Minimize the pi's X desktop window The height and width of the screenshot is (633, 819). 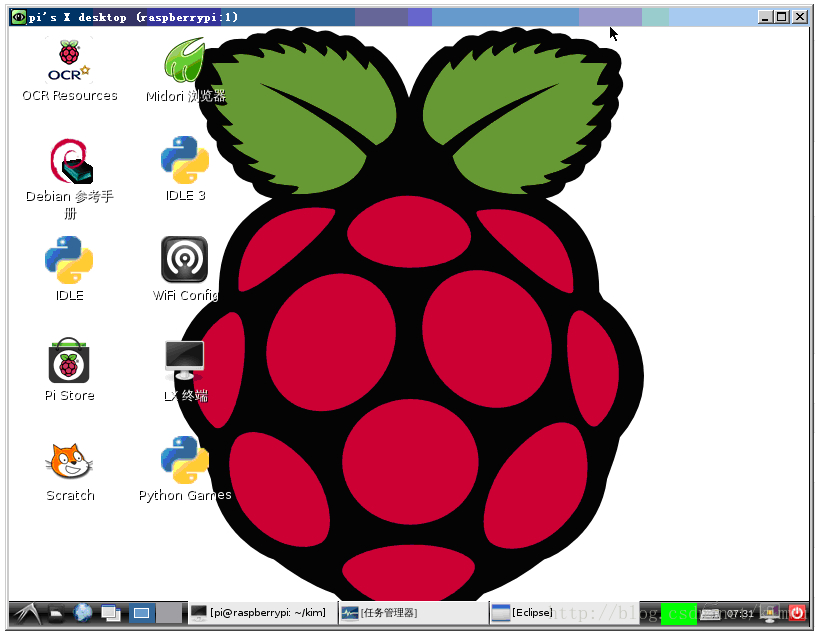[x=765, y=17]
